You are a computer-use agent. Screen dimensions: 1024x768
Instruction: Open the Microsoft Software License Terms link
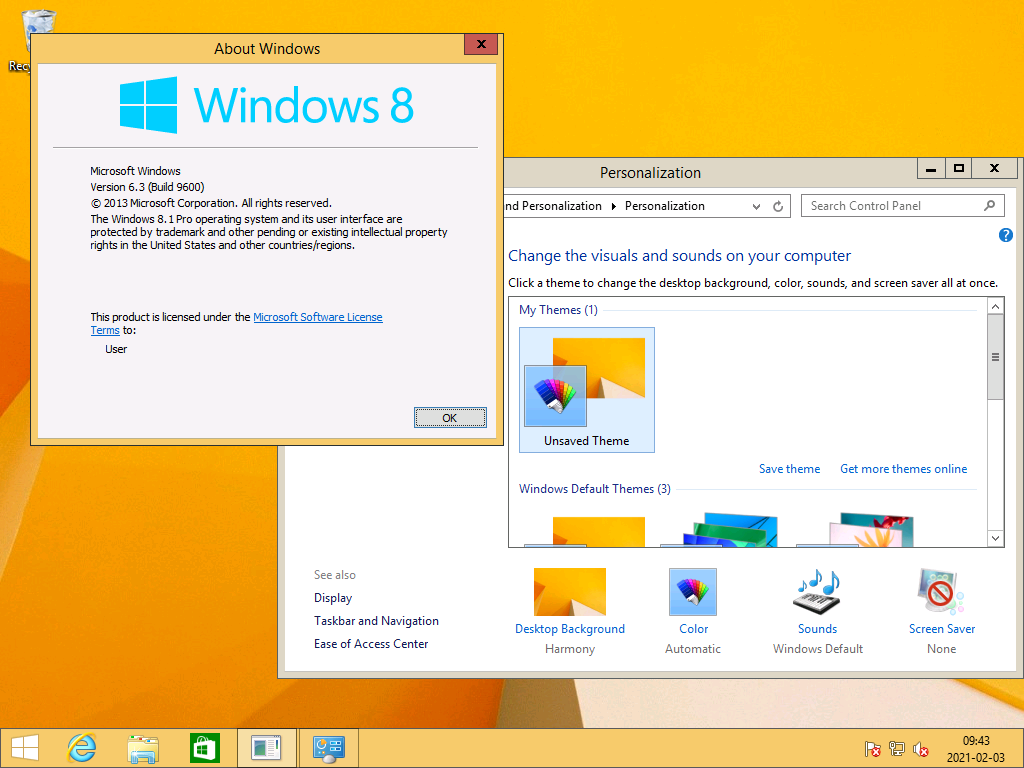pyautogui.click(x=317, y=317)
